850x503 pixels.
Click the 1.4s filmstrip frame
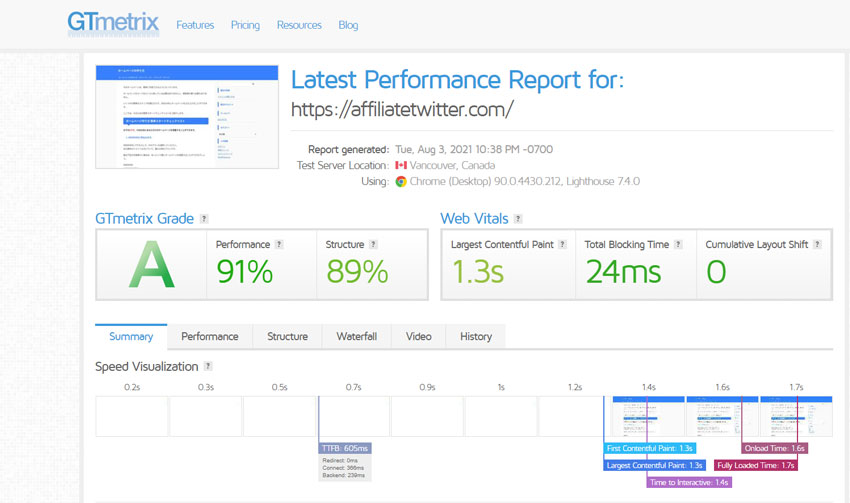(648, 416)
